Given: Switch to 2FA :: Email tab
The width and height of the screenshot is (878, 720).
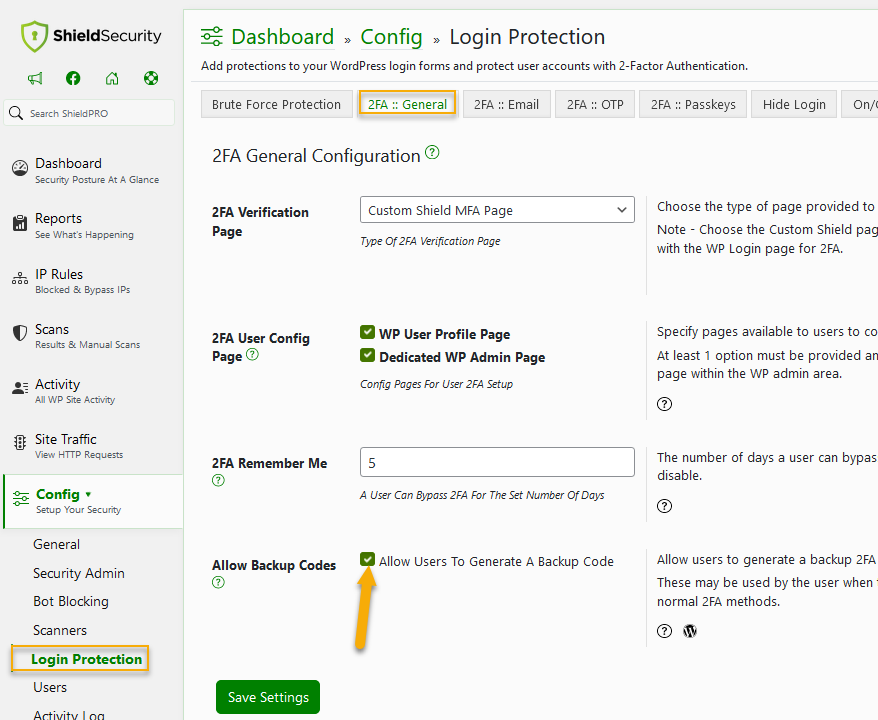Looking at the screenshot, I should click(507, 105).
